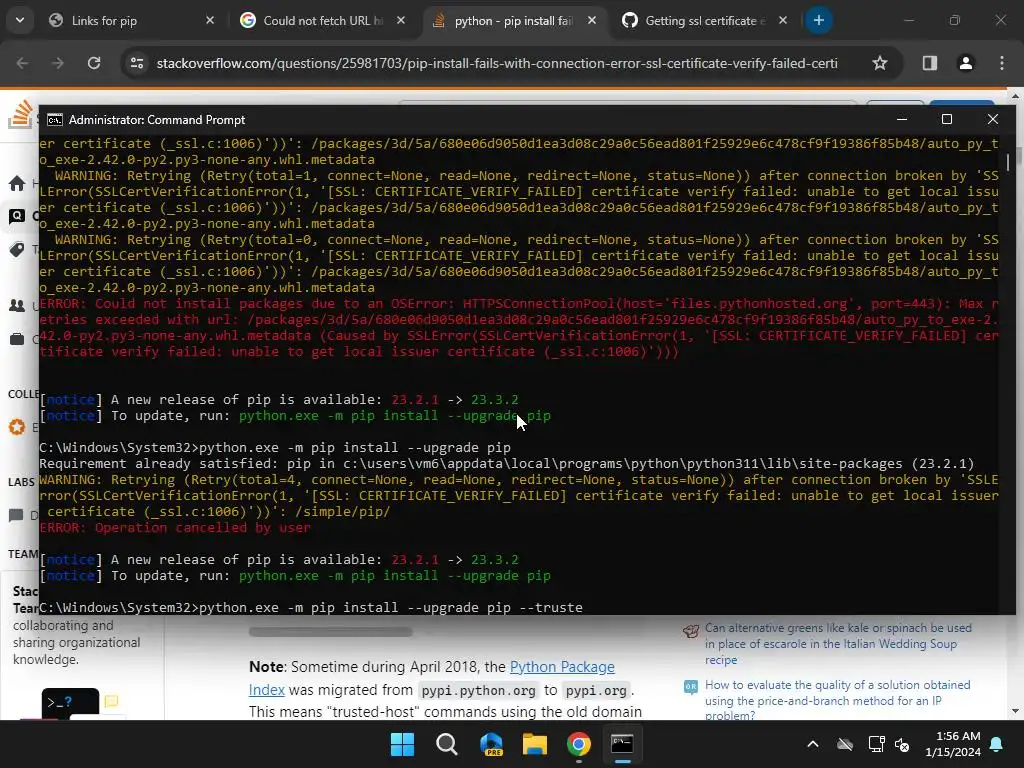The width and height of the screenshot is (1024, 768).
Task: Open Chrome profile icon
Action: [x=965, y=63]
